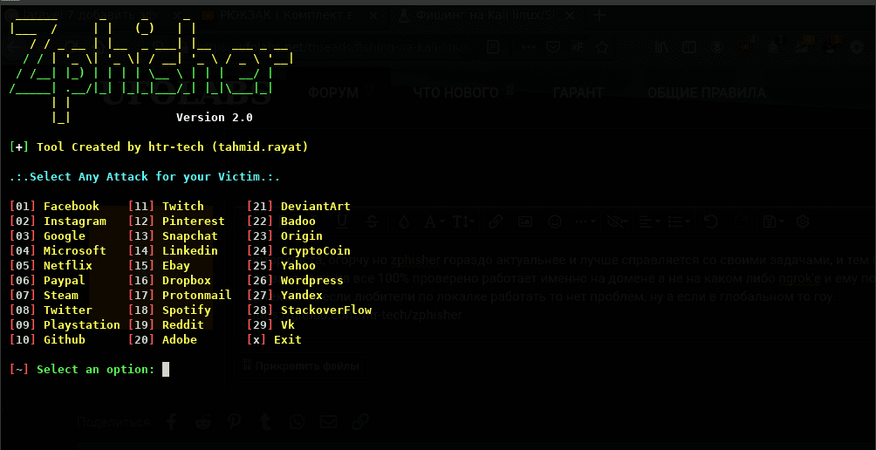Share thread on Reddit
The width and height of the screenshot is (876, 450).
[203, 421]
